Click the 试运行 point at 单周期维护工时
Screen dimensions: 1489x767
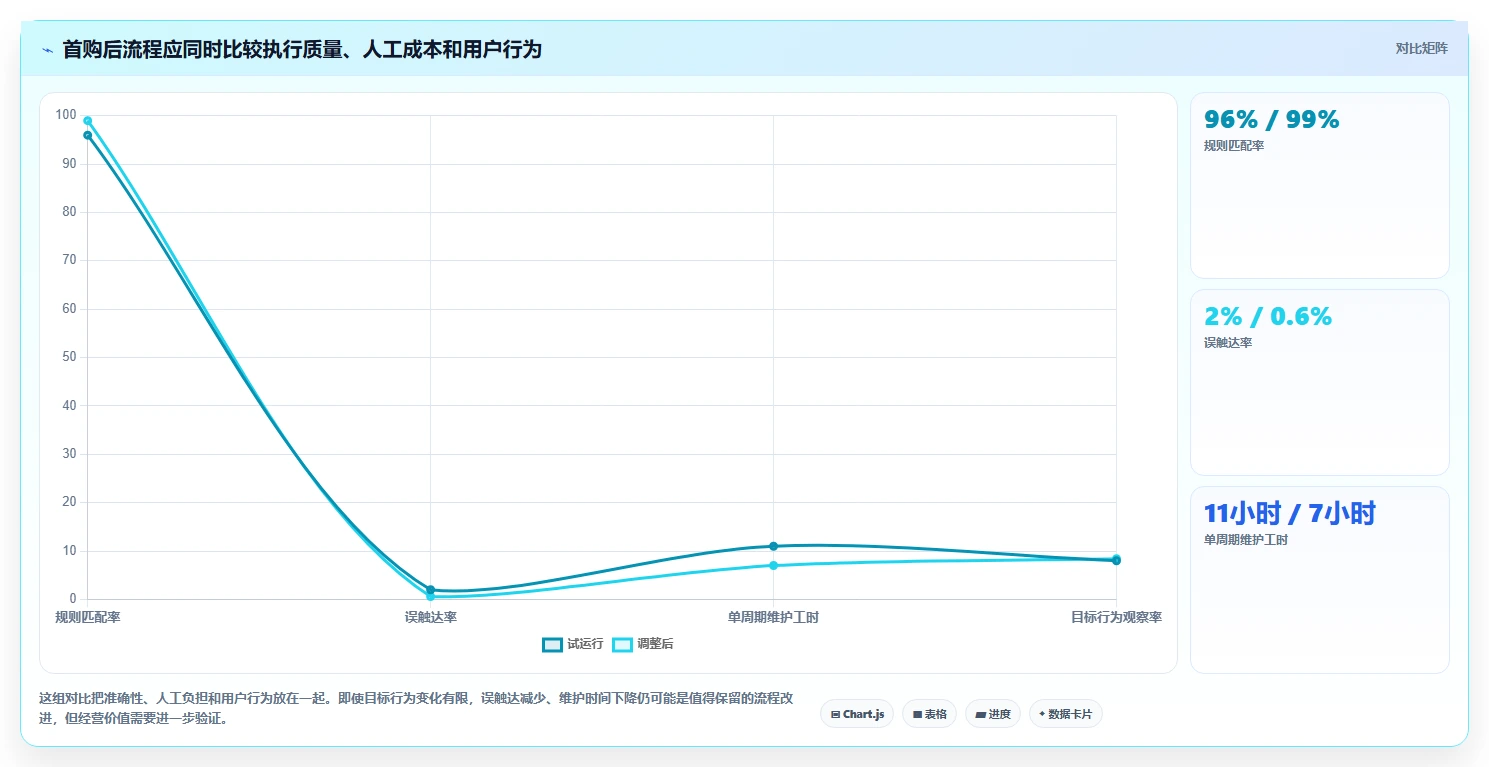[773, 546]
